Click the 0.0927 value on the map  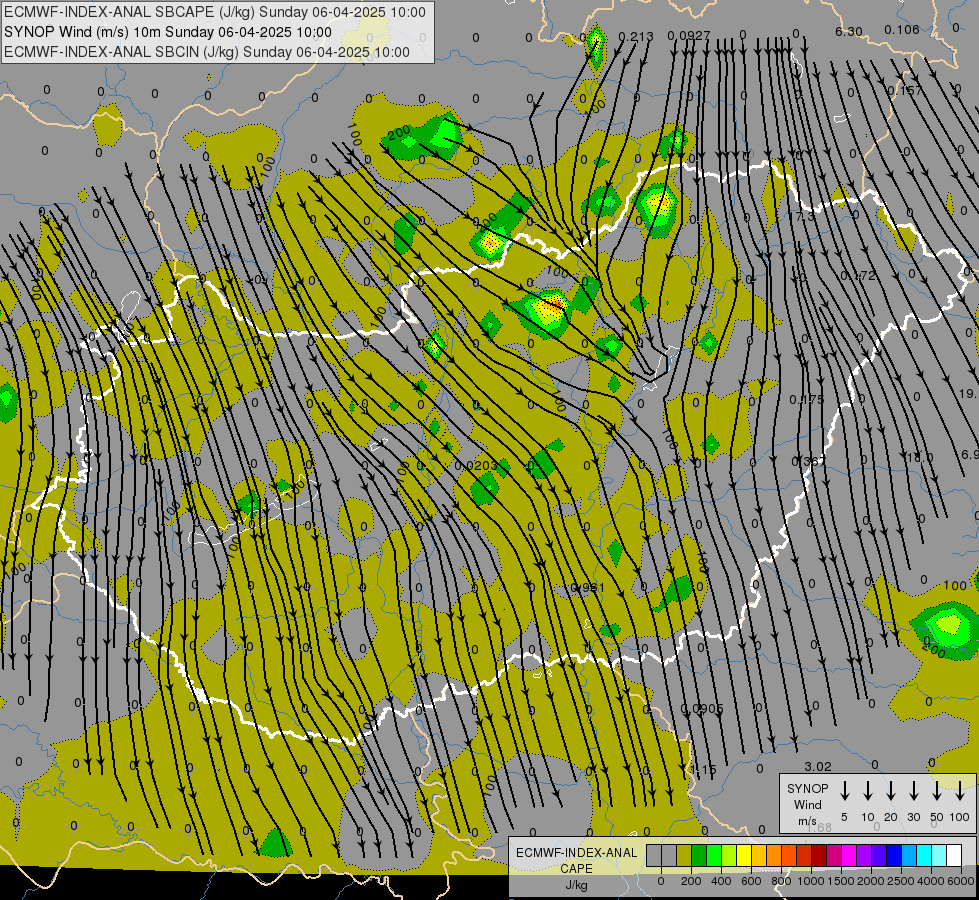pyautogui.click(x=689, y=36)
